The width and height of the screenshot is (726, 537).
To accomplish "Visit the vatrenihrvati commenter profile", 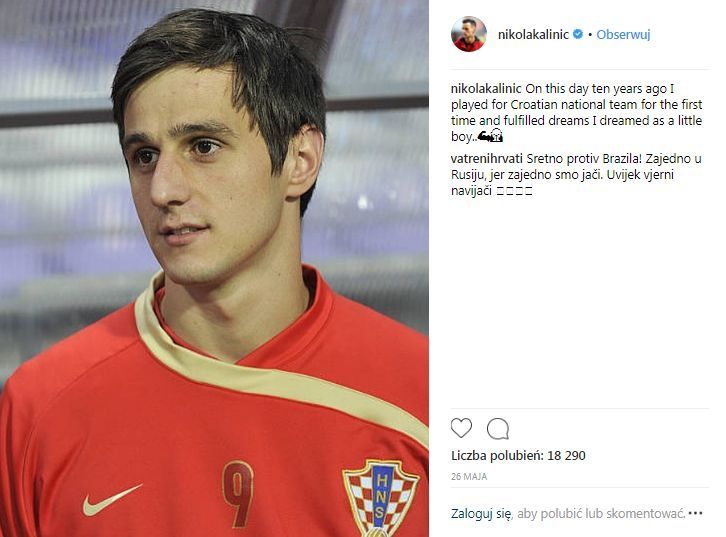I will click(x=487, y=159).
